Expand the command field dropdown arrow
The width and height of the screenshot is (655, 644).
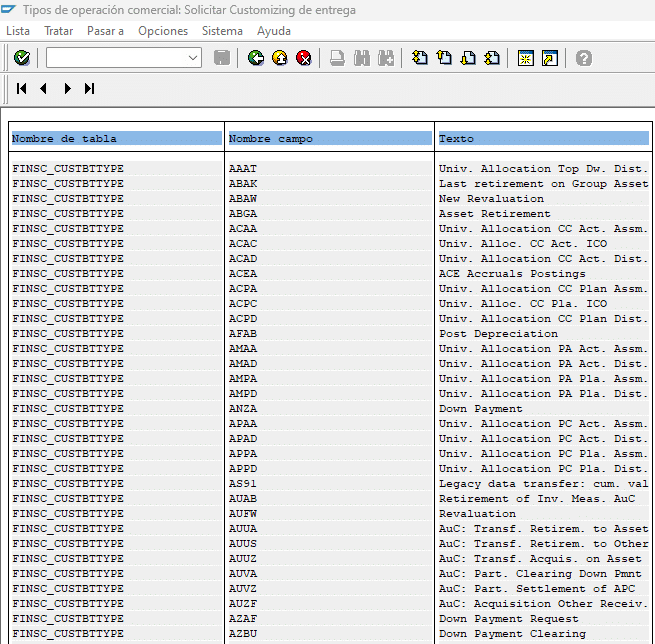tap(194, 59)
